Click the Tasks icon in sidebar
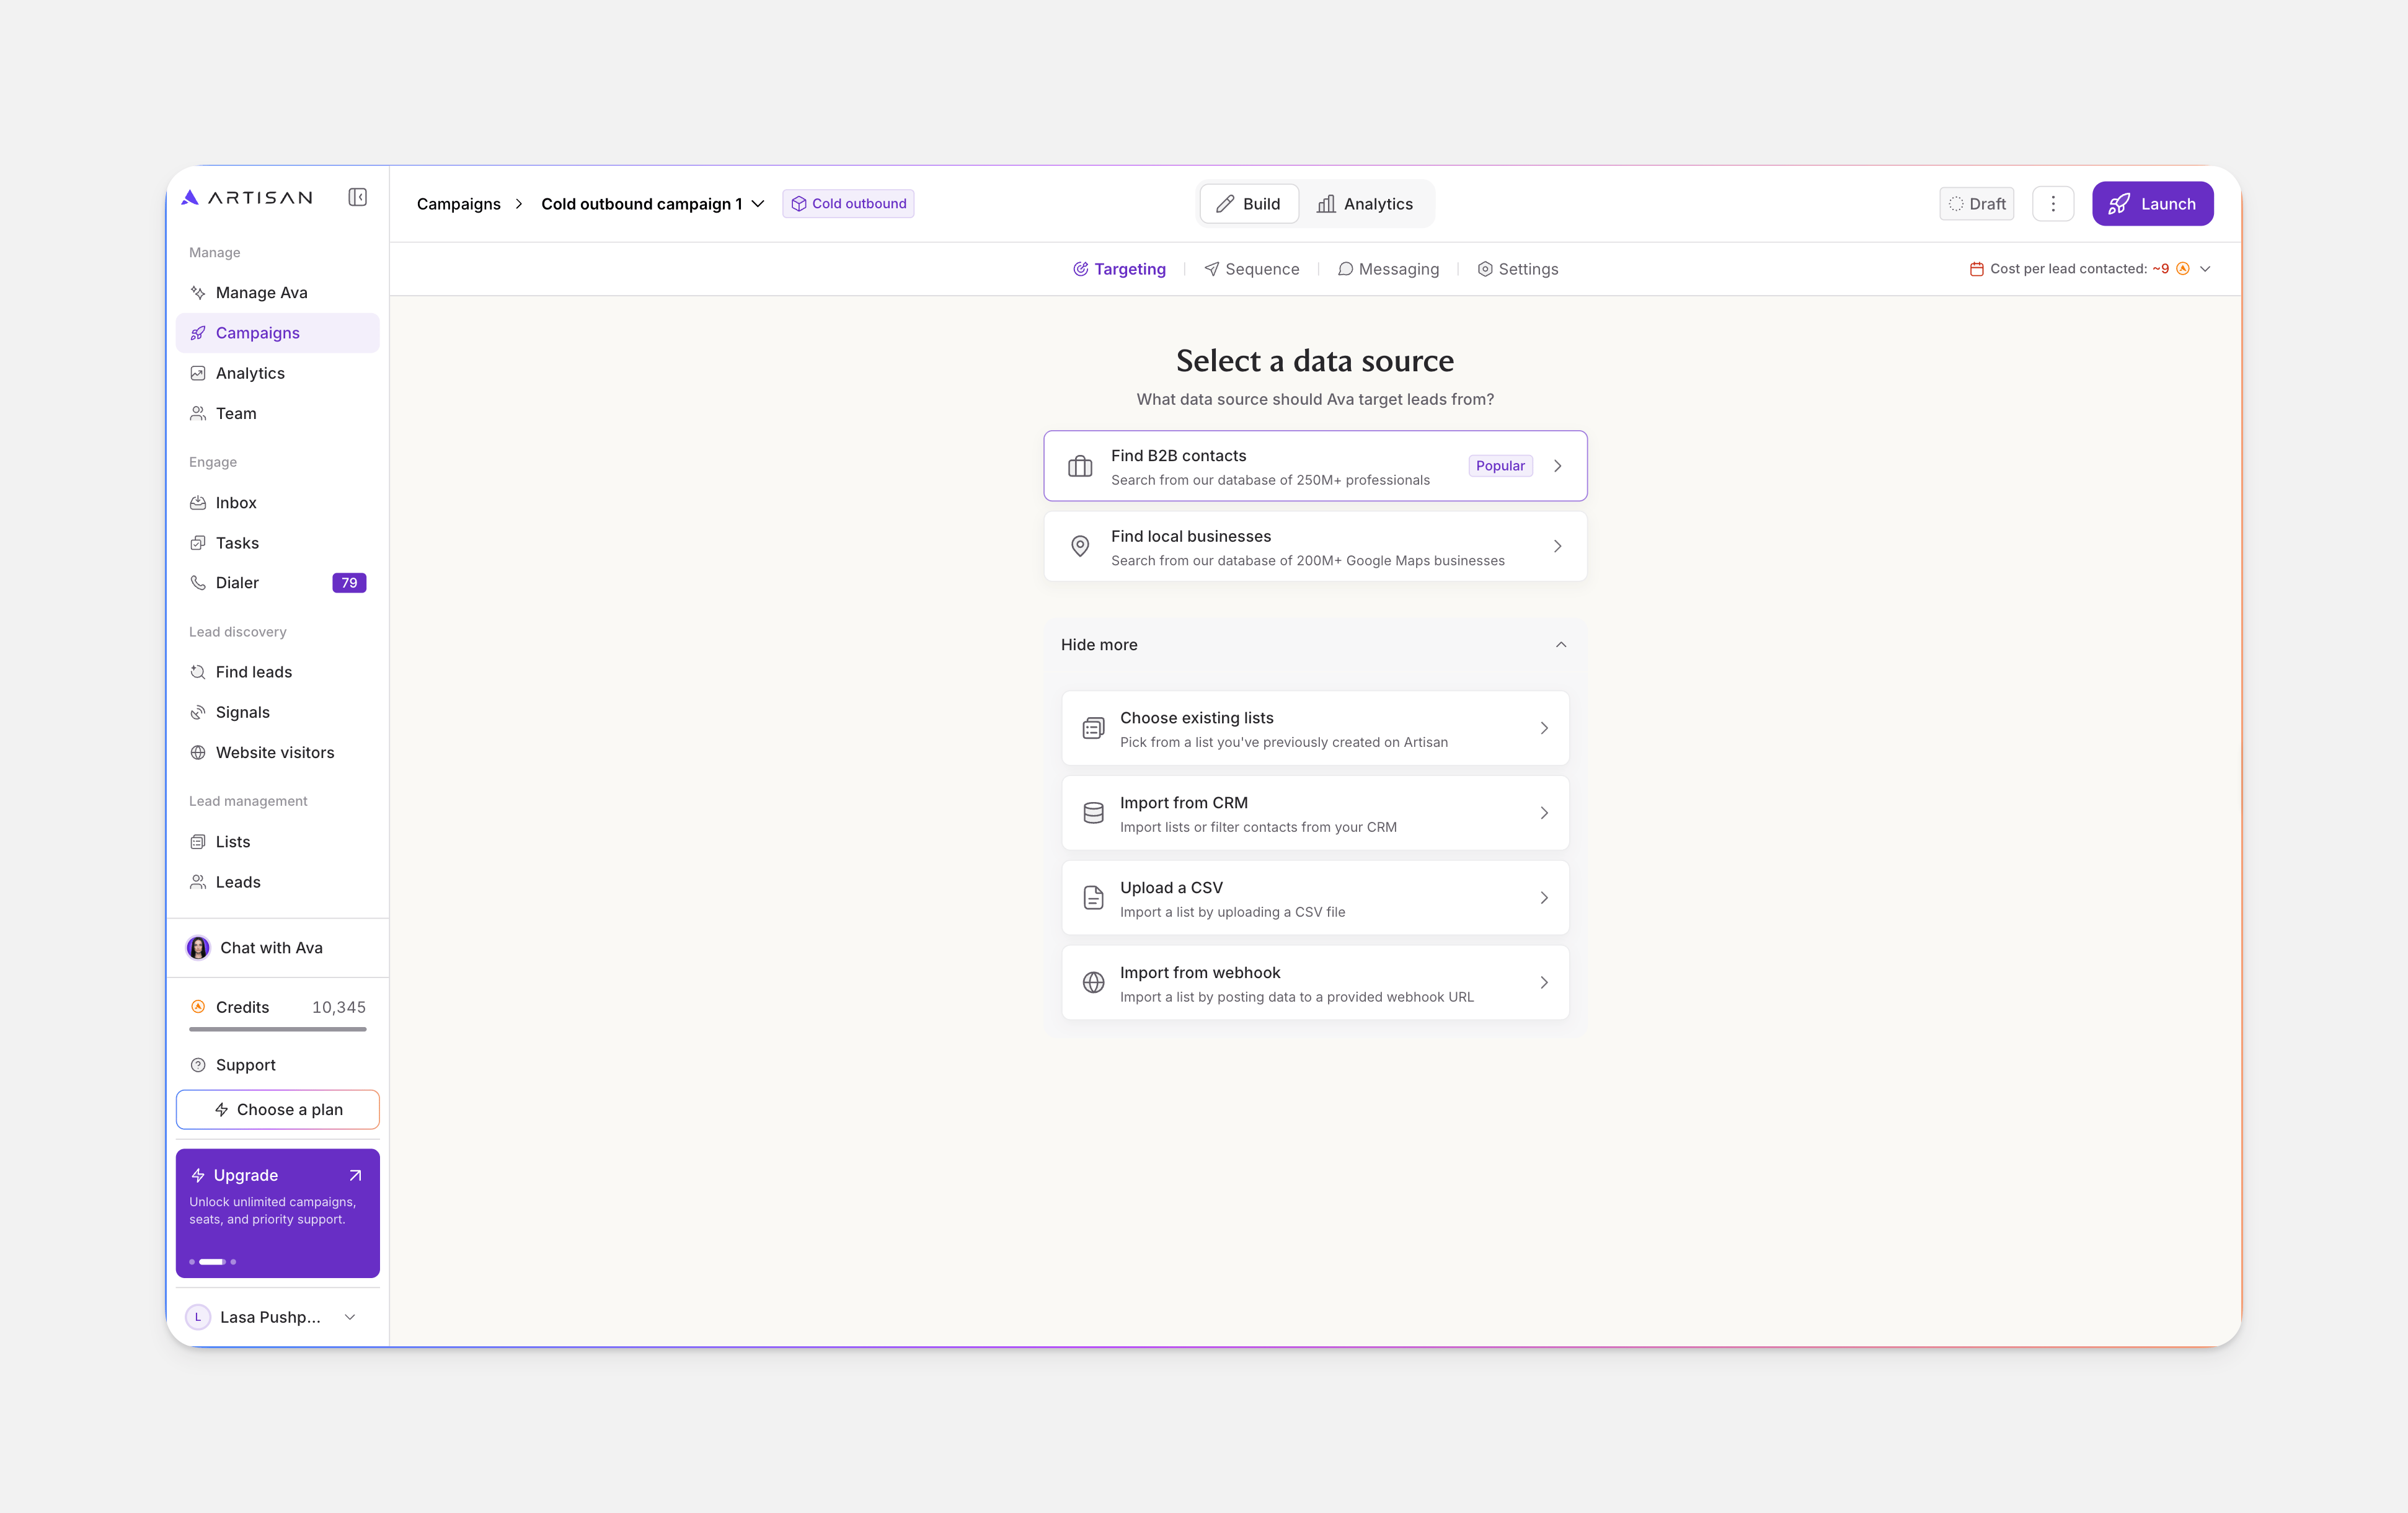Image resolution: width=2408 pixels, height=1513 pixels. tap(198, 543)
